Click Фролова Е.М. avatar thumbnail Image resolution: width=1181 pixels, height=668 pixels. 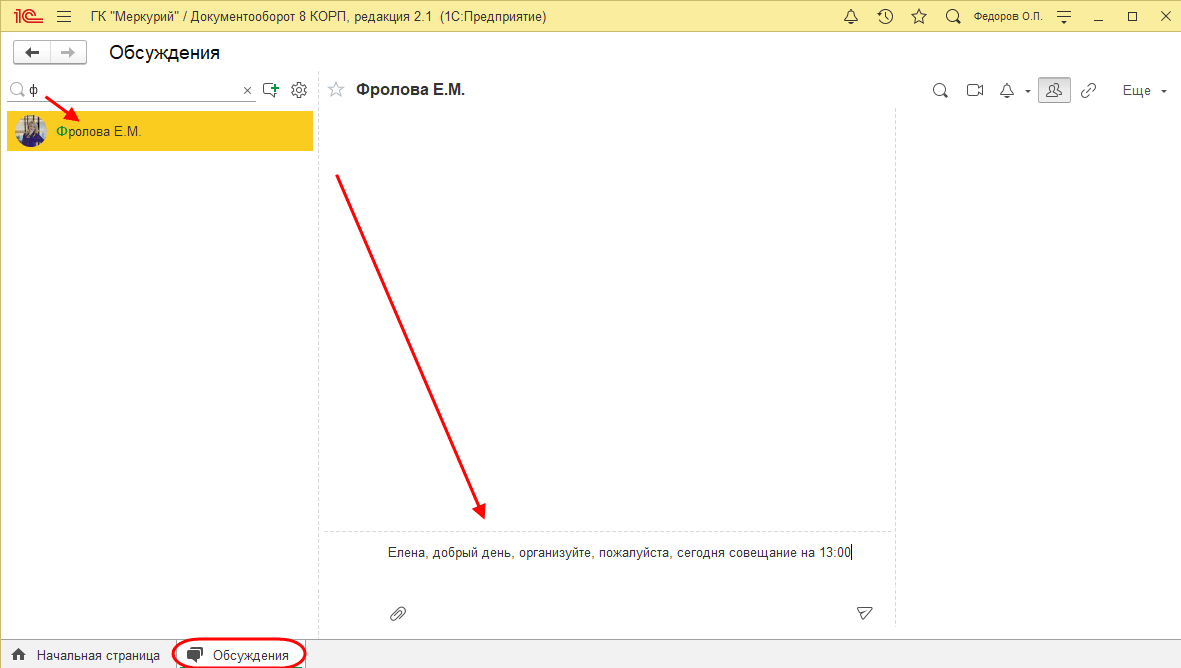(31, 131)
